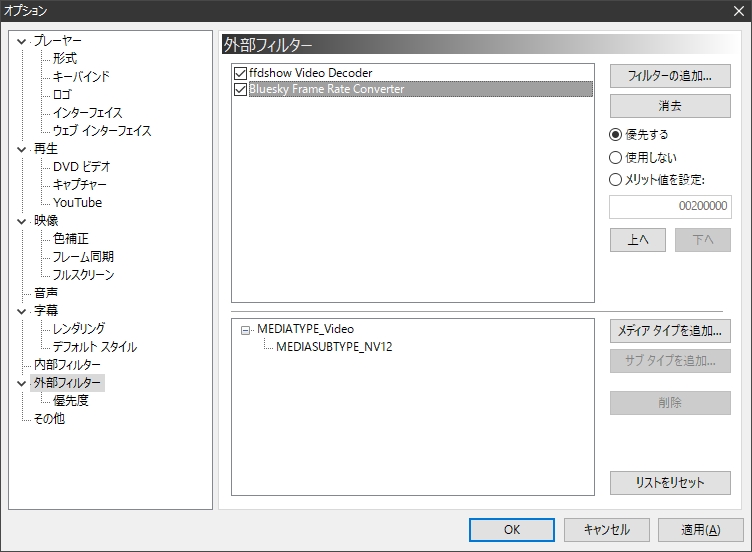Select the 外部フィルター tree item

coord(67,383)
